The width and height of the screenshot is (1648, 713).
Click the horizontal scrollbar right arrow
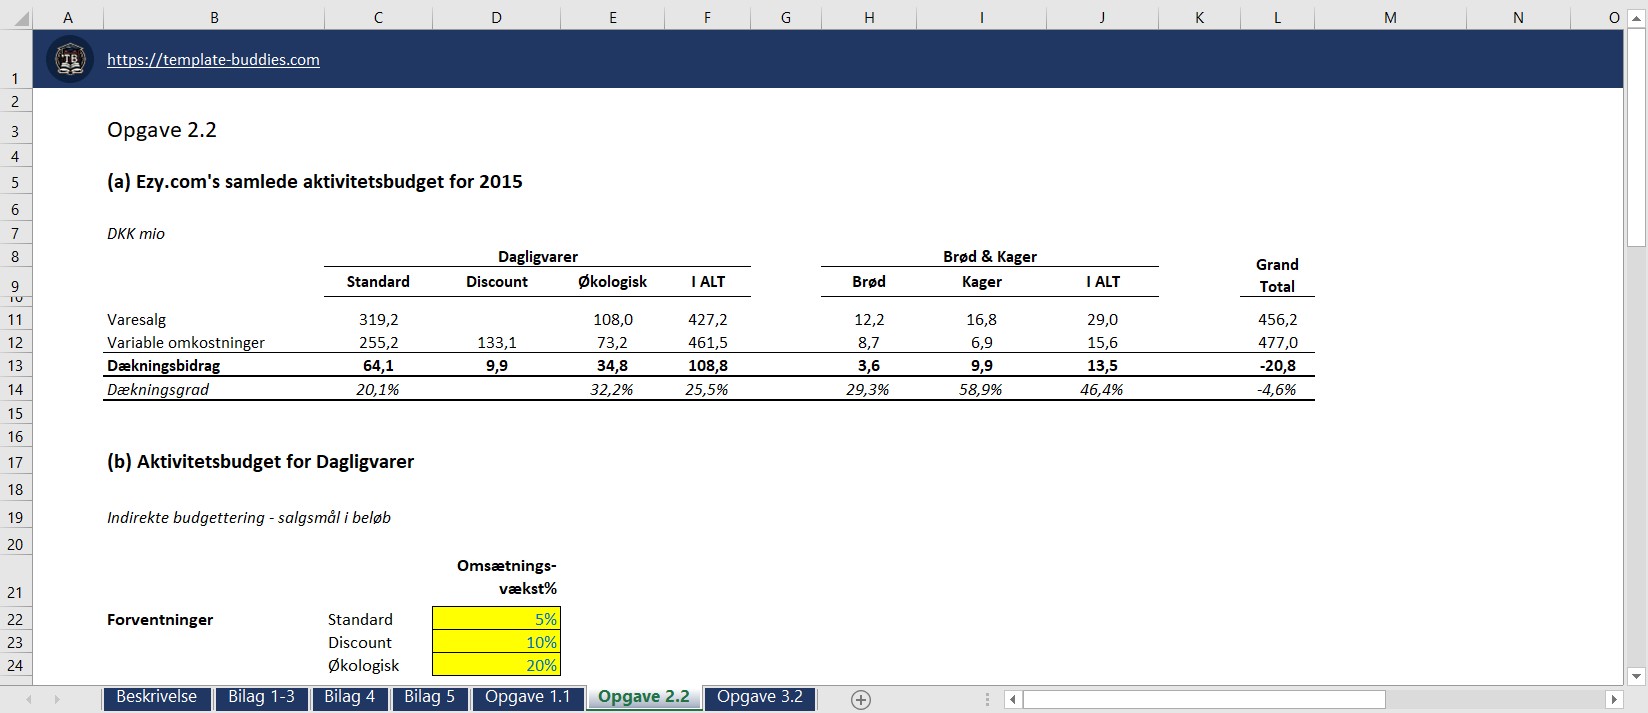coord(1614,699)
